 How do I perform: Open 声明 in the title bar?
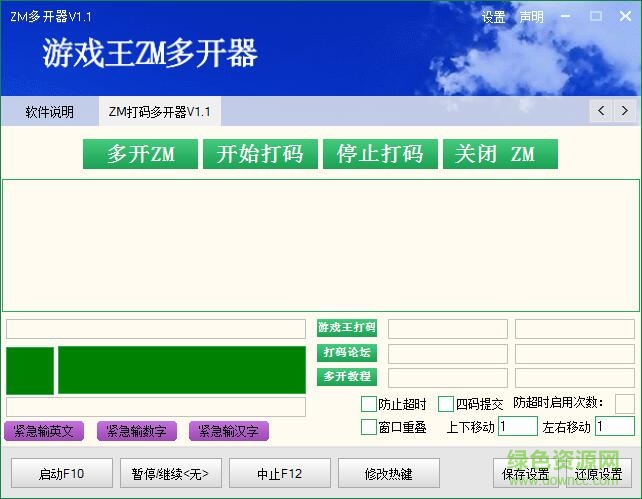531,17
